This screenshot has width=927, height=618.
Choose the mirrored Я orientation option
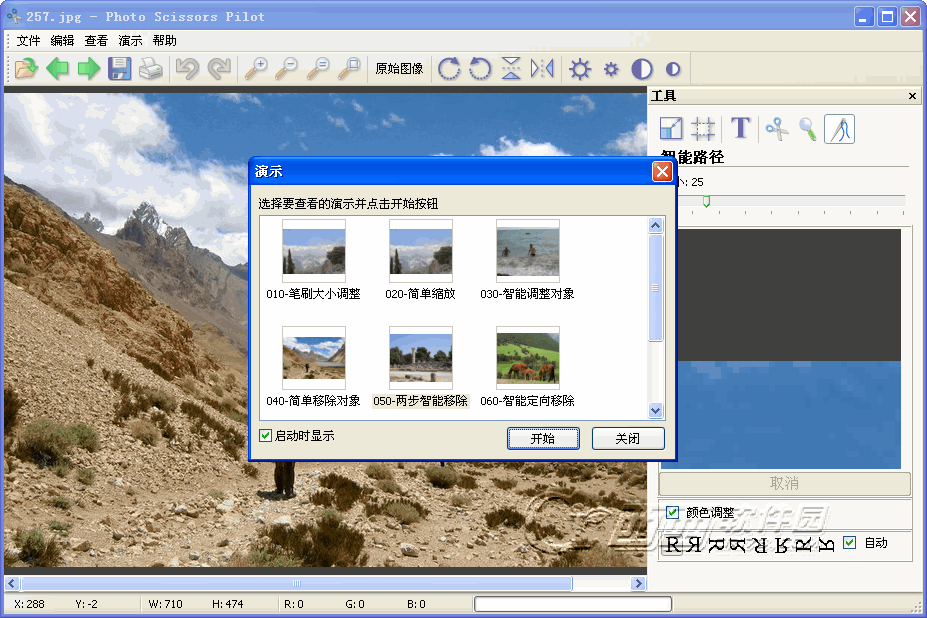coord(694,544)
